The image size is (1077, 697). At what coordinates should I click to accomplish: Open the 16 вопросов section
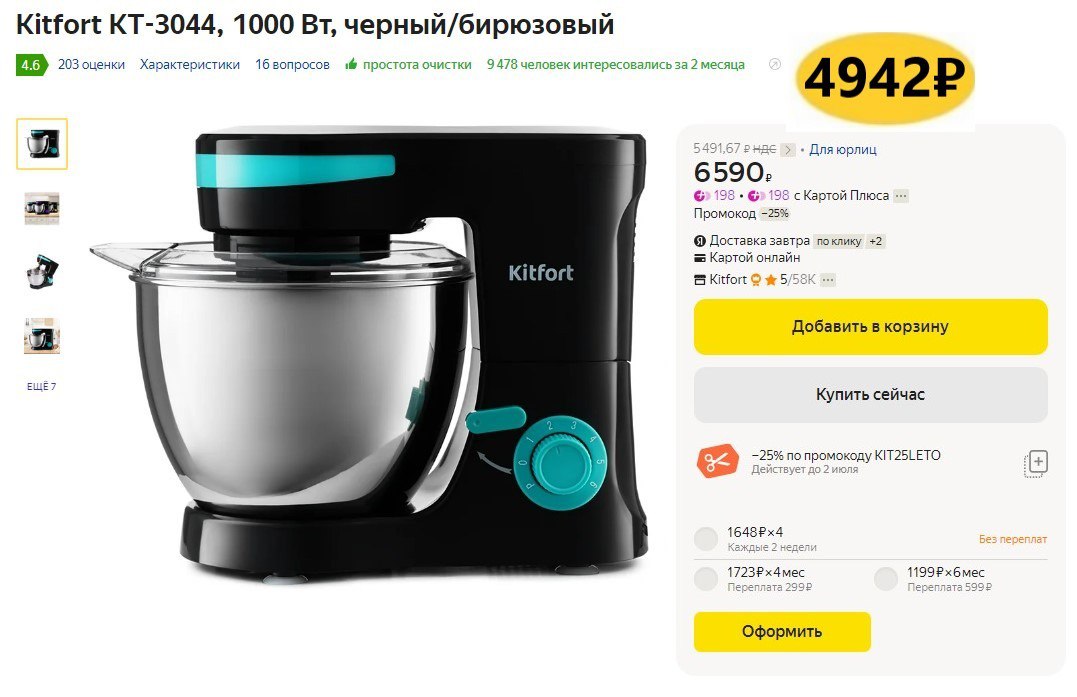tap(293, 65)
